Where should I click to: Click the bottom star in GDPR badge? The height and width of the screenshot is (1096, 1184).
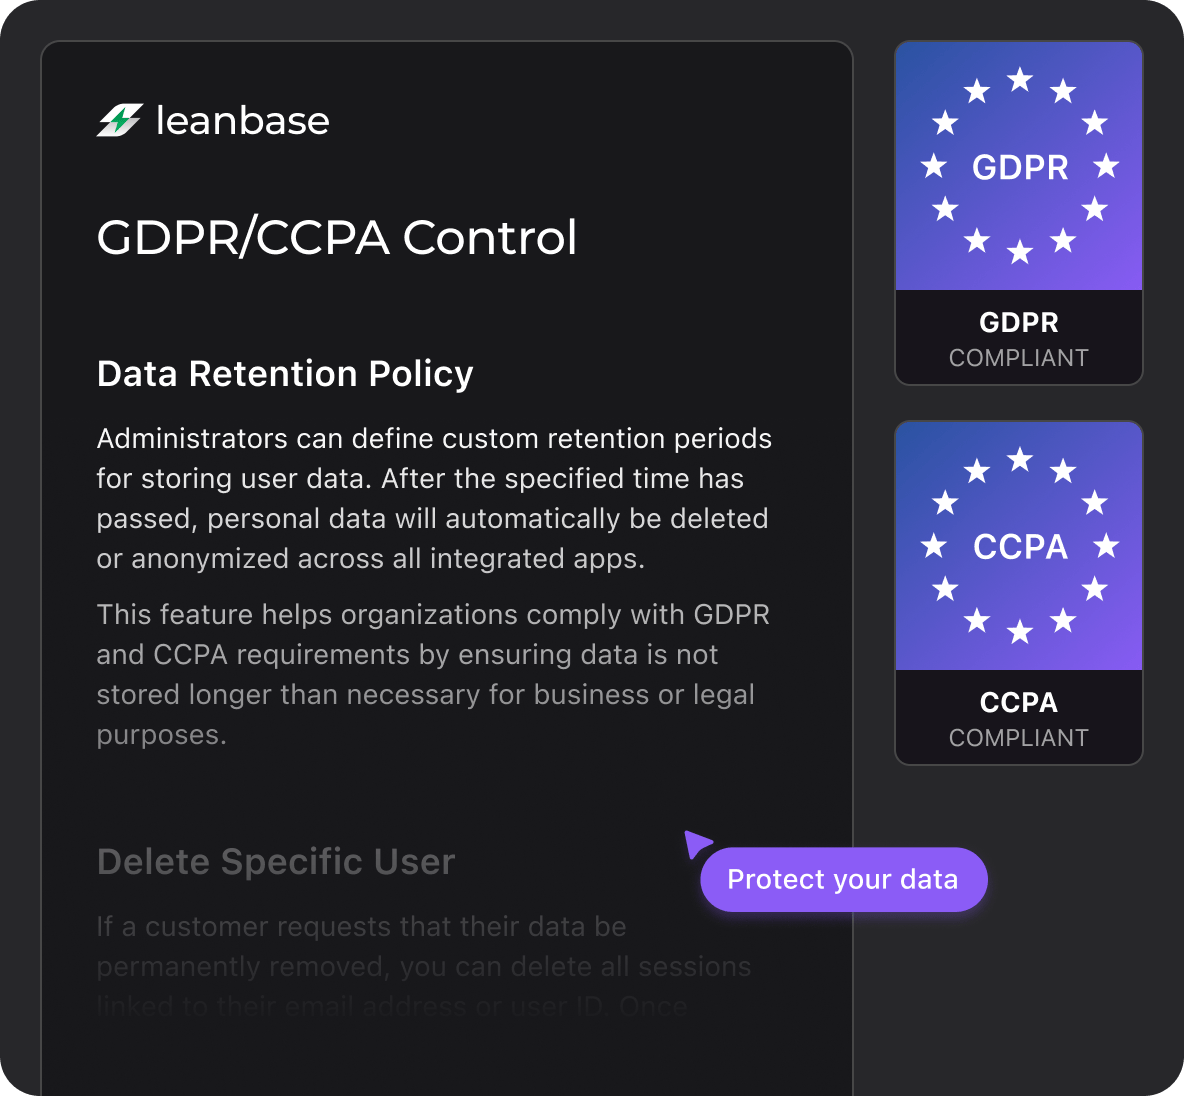click(x=1019, y=252)
